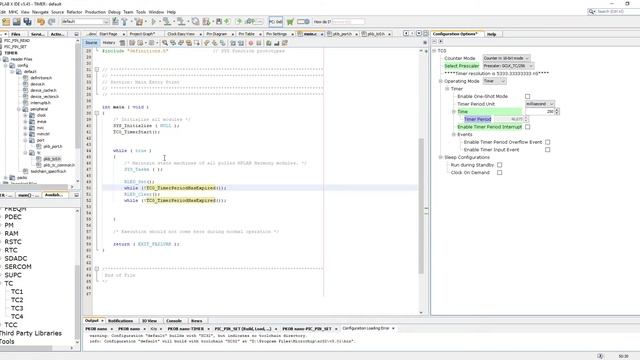Fold the main function code block
Viewport: 640px width, 360px height.
pos(97,113)
